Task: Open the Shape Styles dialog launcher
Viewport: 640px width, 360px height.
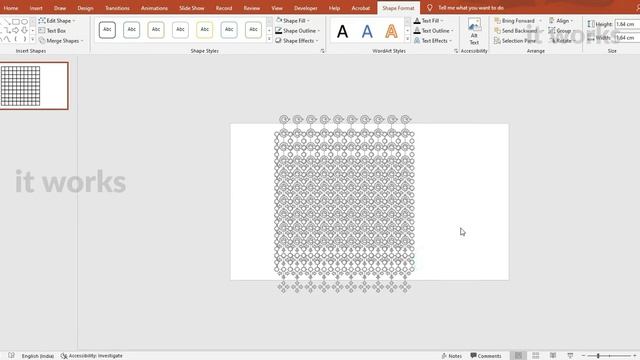Action: pos(322,51)
